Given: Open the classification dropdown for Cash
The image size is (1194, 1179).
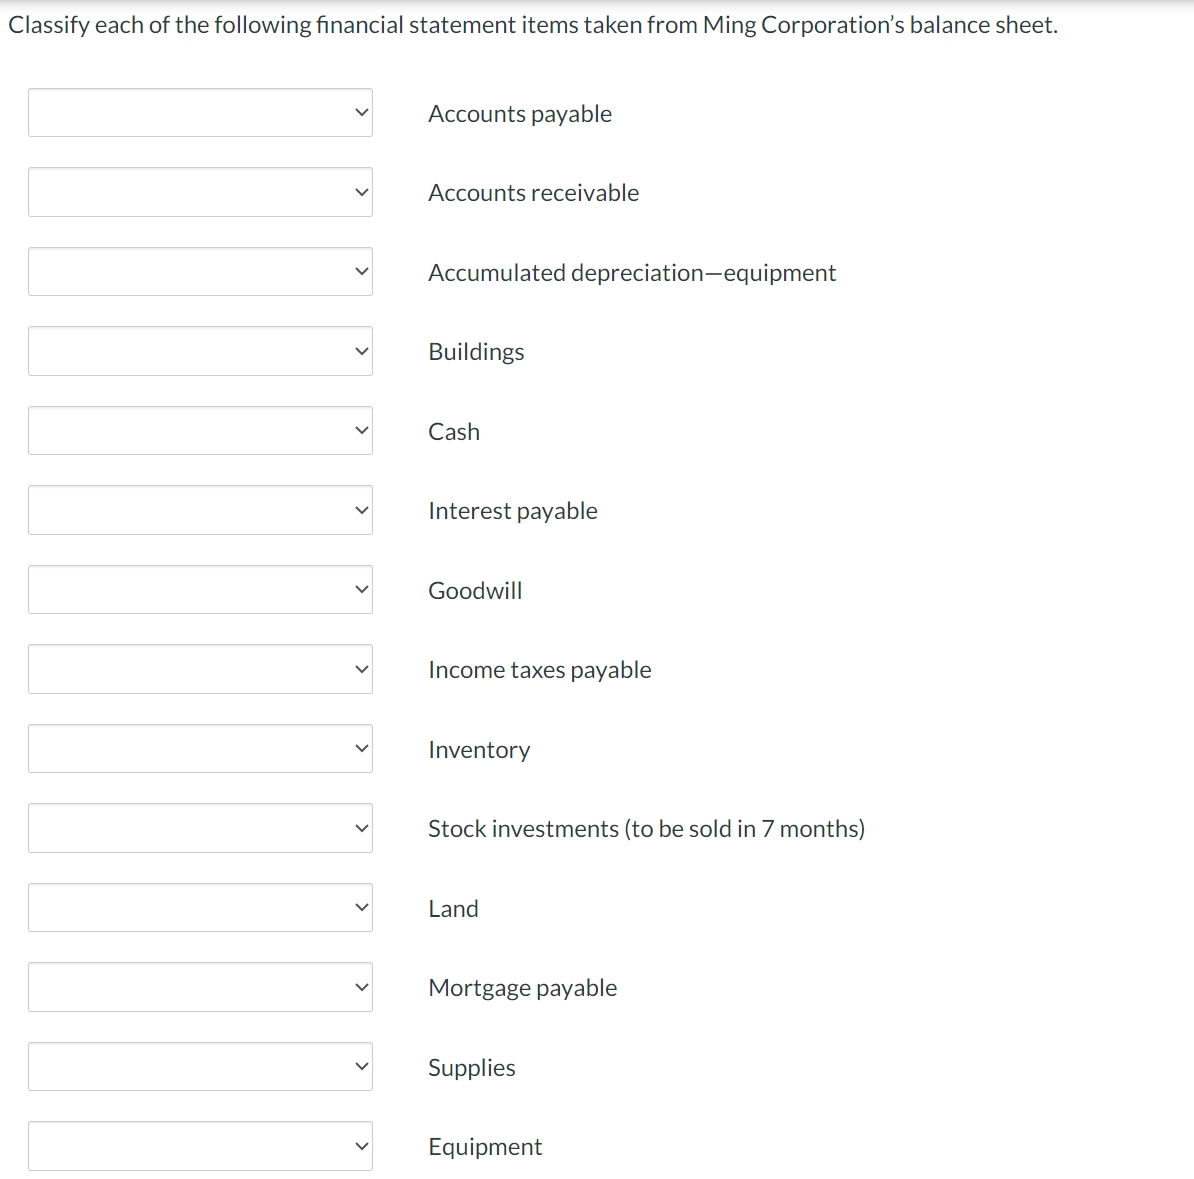Looking at the screenshot, I should (199, 430).
